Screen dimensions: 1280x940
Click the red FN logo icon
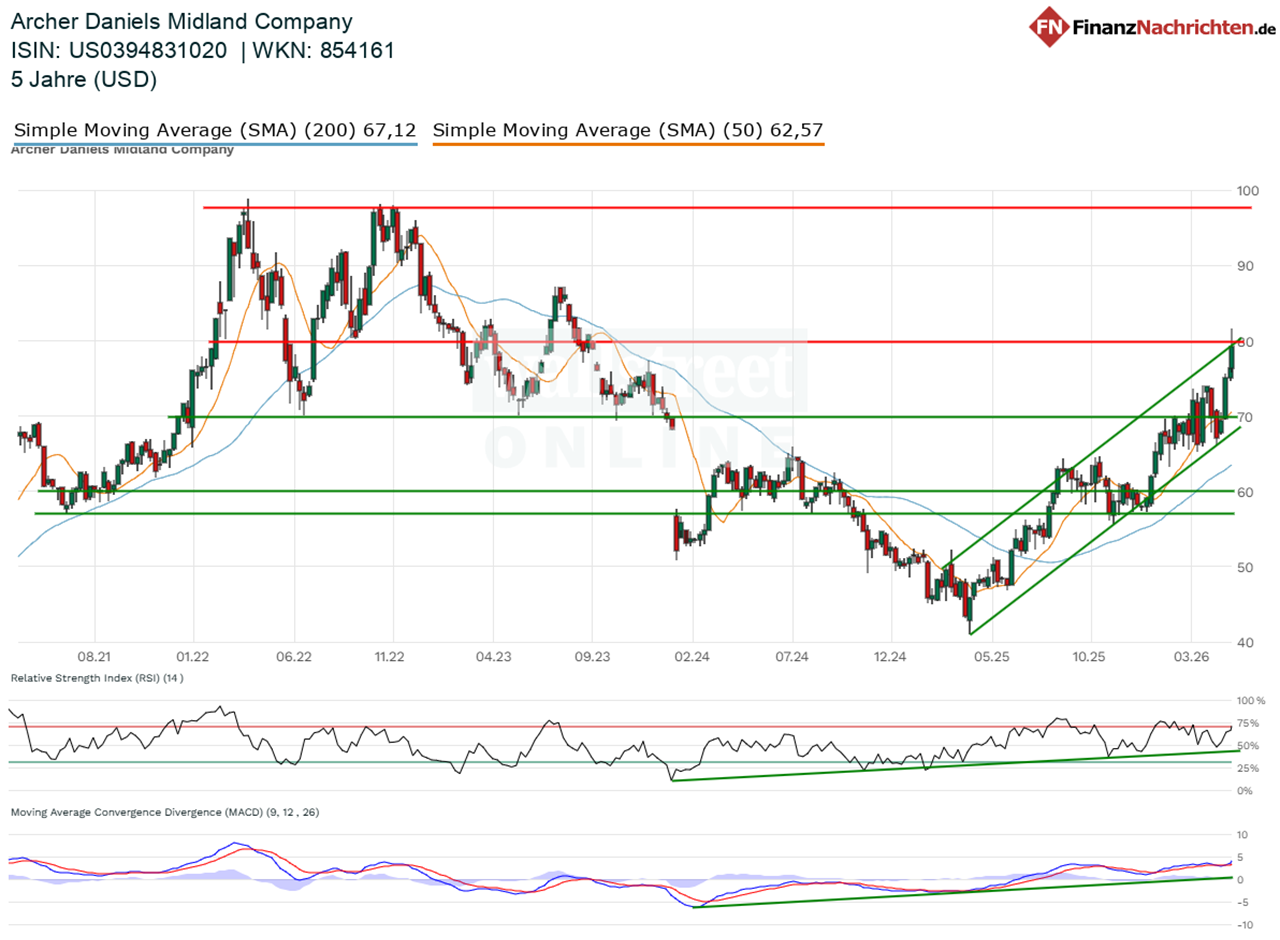(1051, 26)
